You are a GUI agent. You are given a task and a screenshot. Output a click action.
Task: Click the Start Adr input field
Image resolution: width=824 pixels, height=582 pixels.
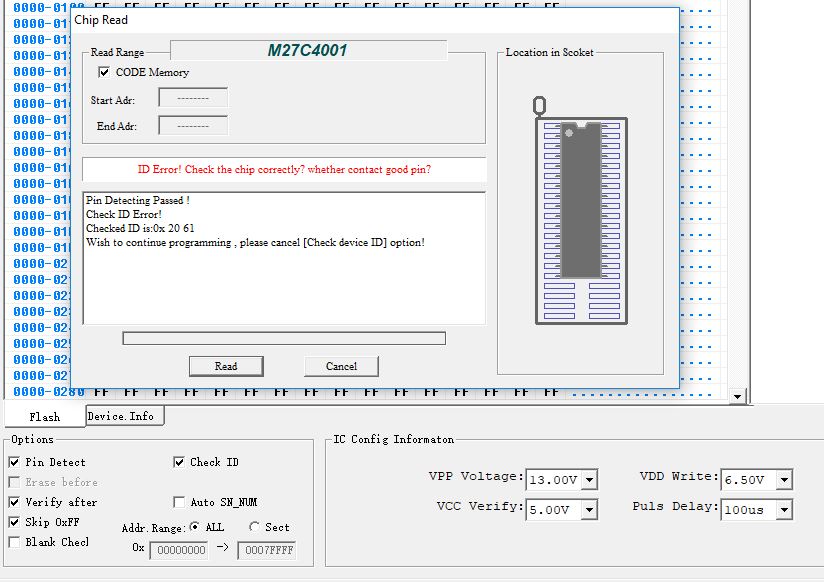pyautogui.click(x=193, y=98)
